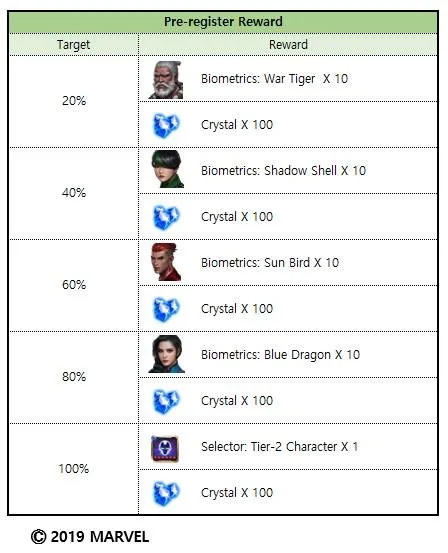Click the crystal icon in the 60% row
Screen dimensions: 448x553
coord(166,309)
